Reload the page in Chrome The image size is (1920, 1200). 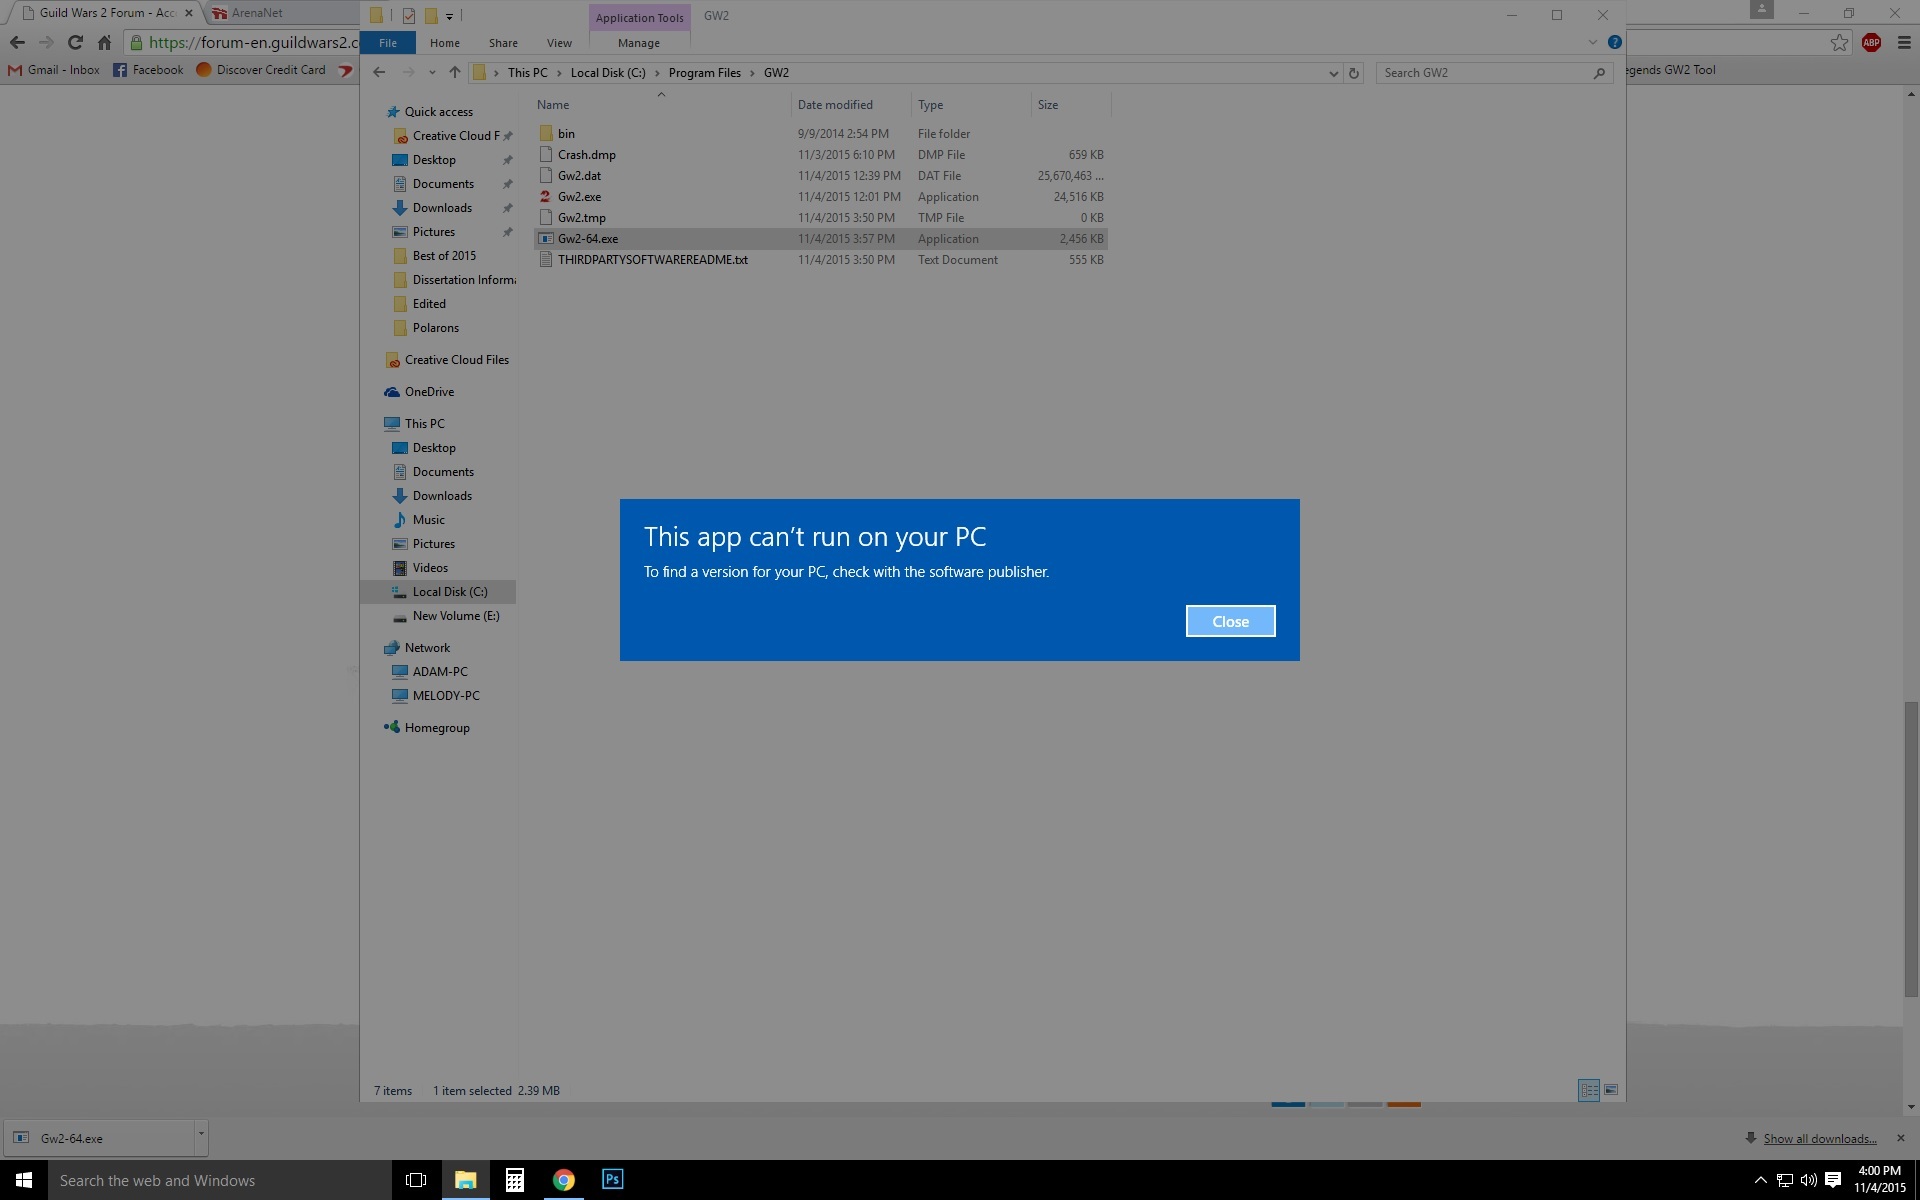[x=75, y=42]
